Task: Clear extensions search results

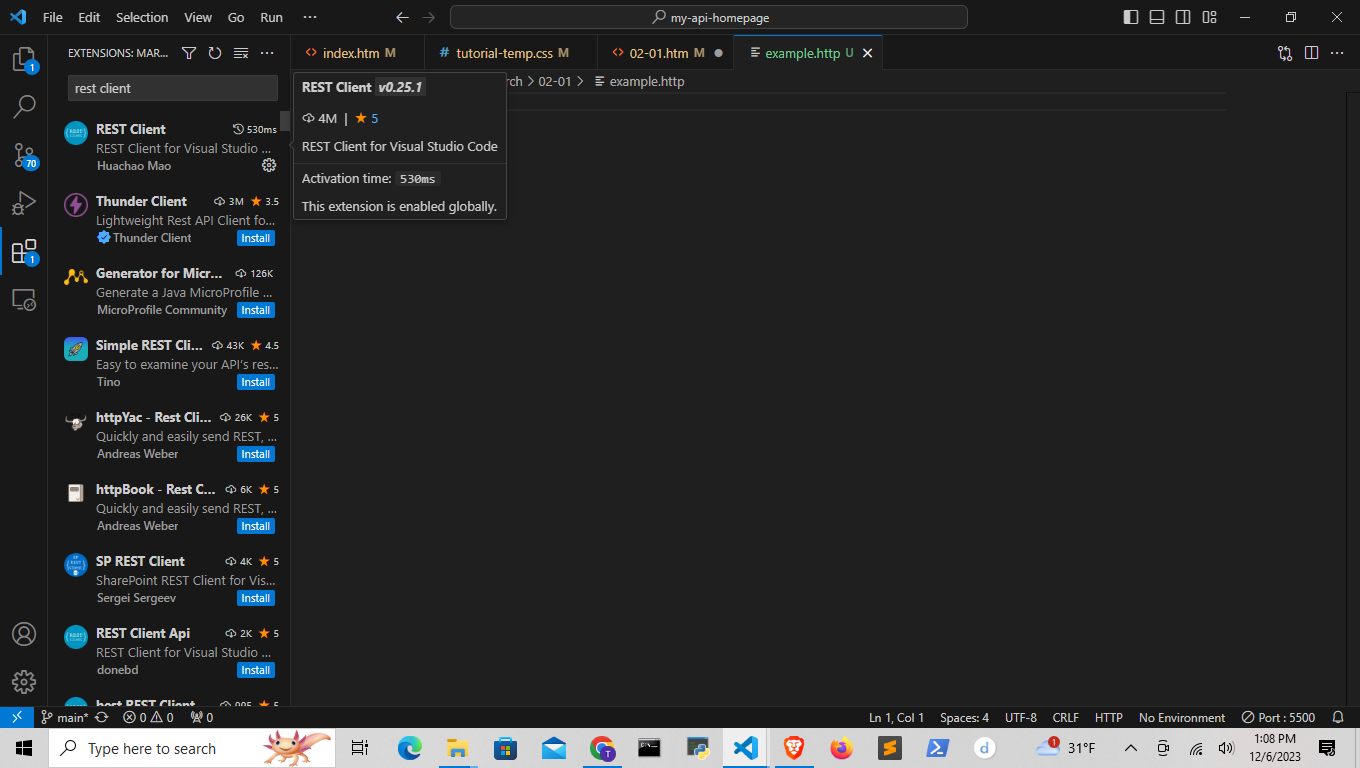Action: point(241,53)
